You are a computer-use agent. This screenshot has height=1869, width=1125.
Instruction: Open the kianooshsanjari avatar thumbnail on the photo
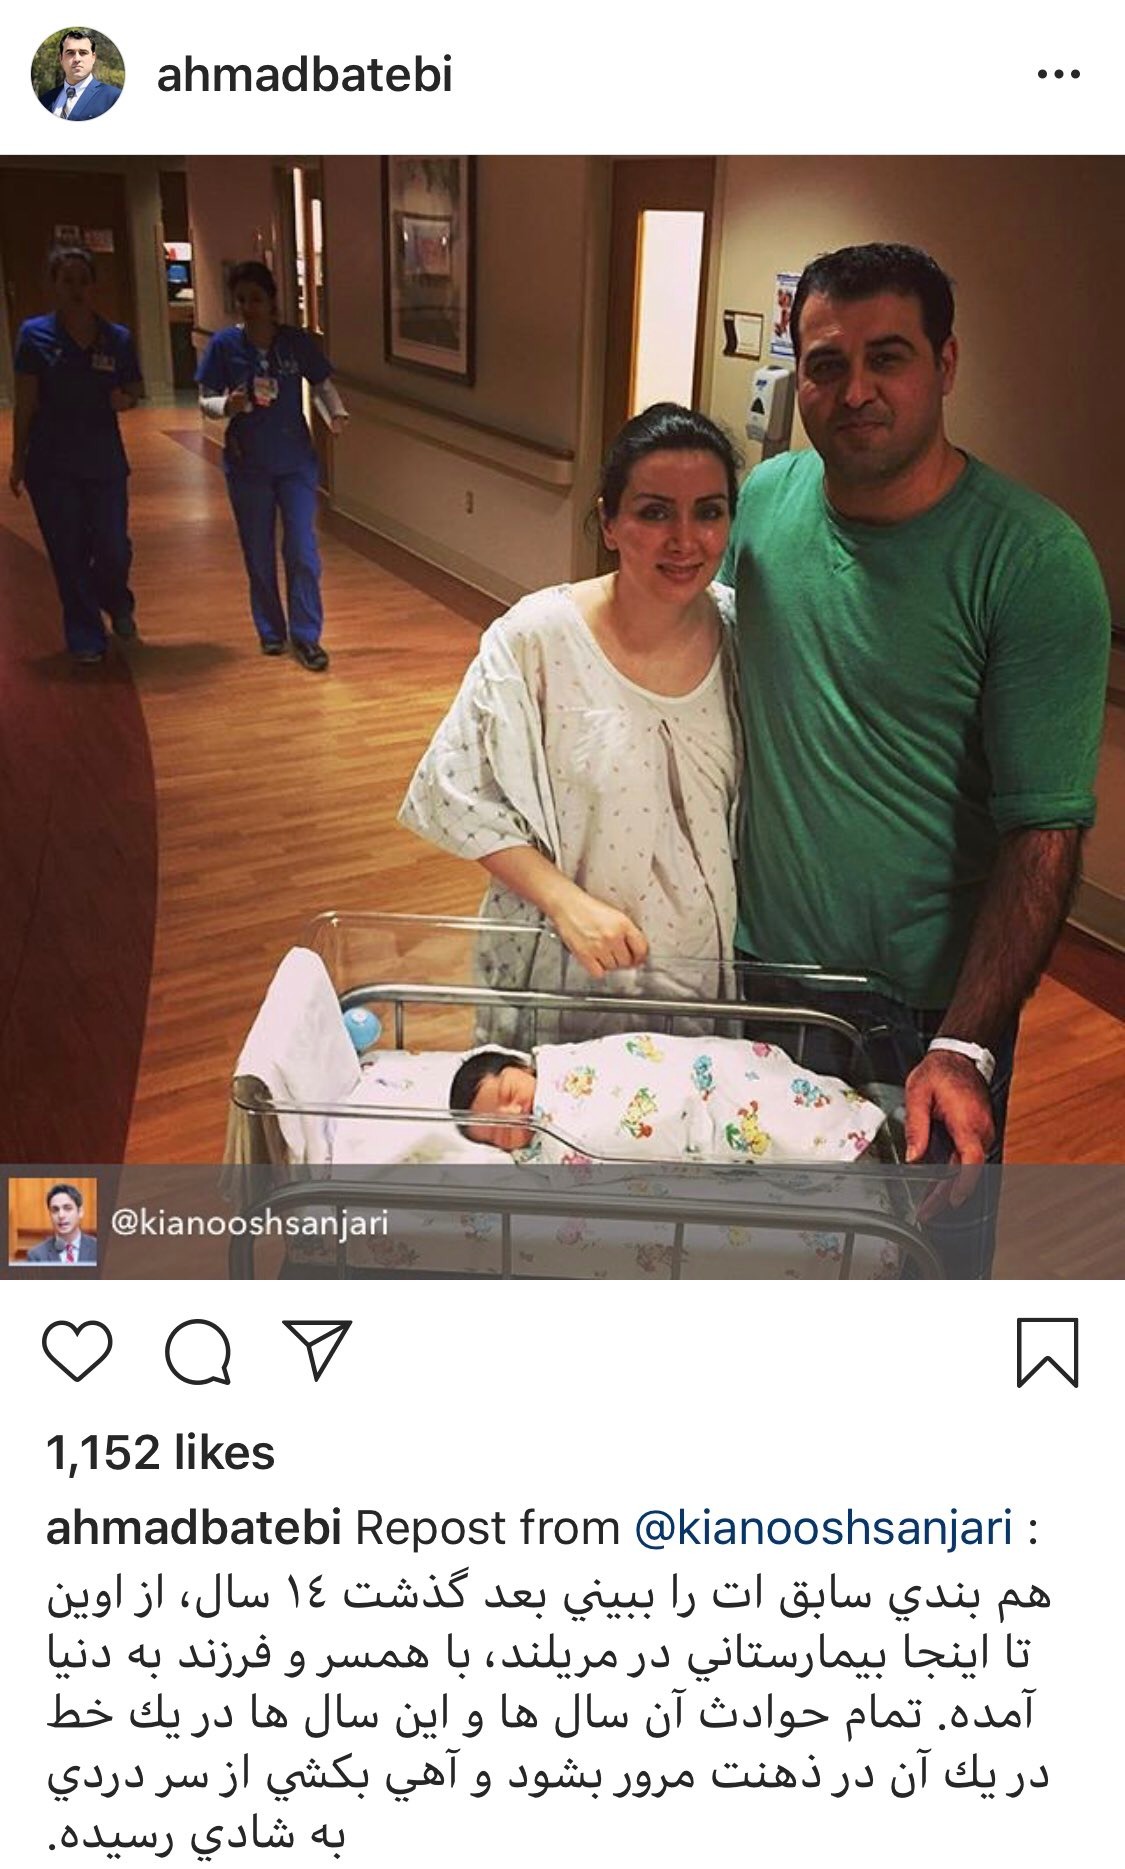[53, 1221]
